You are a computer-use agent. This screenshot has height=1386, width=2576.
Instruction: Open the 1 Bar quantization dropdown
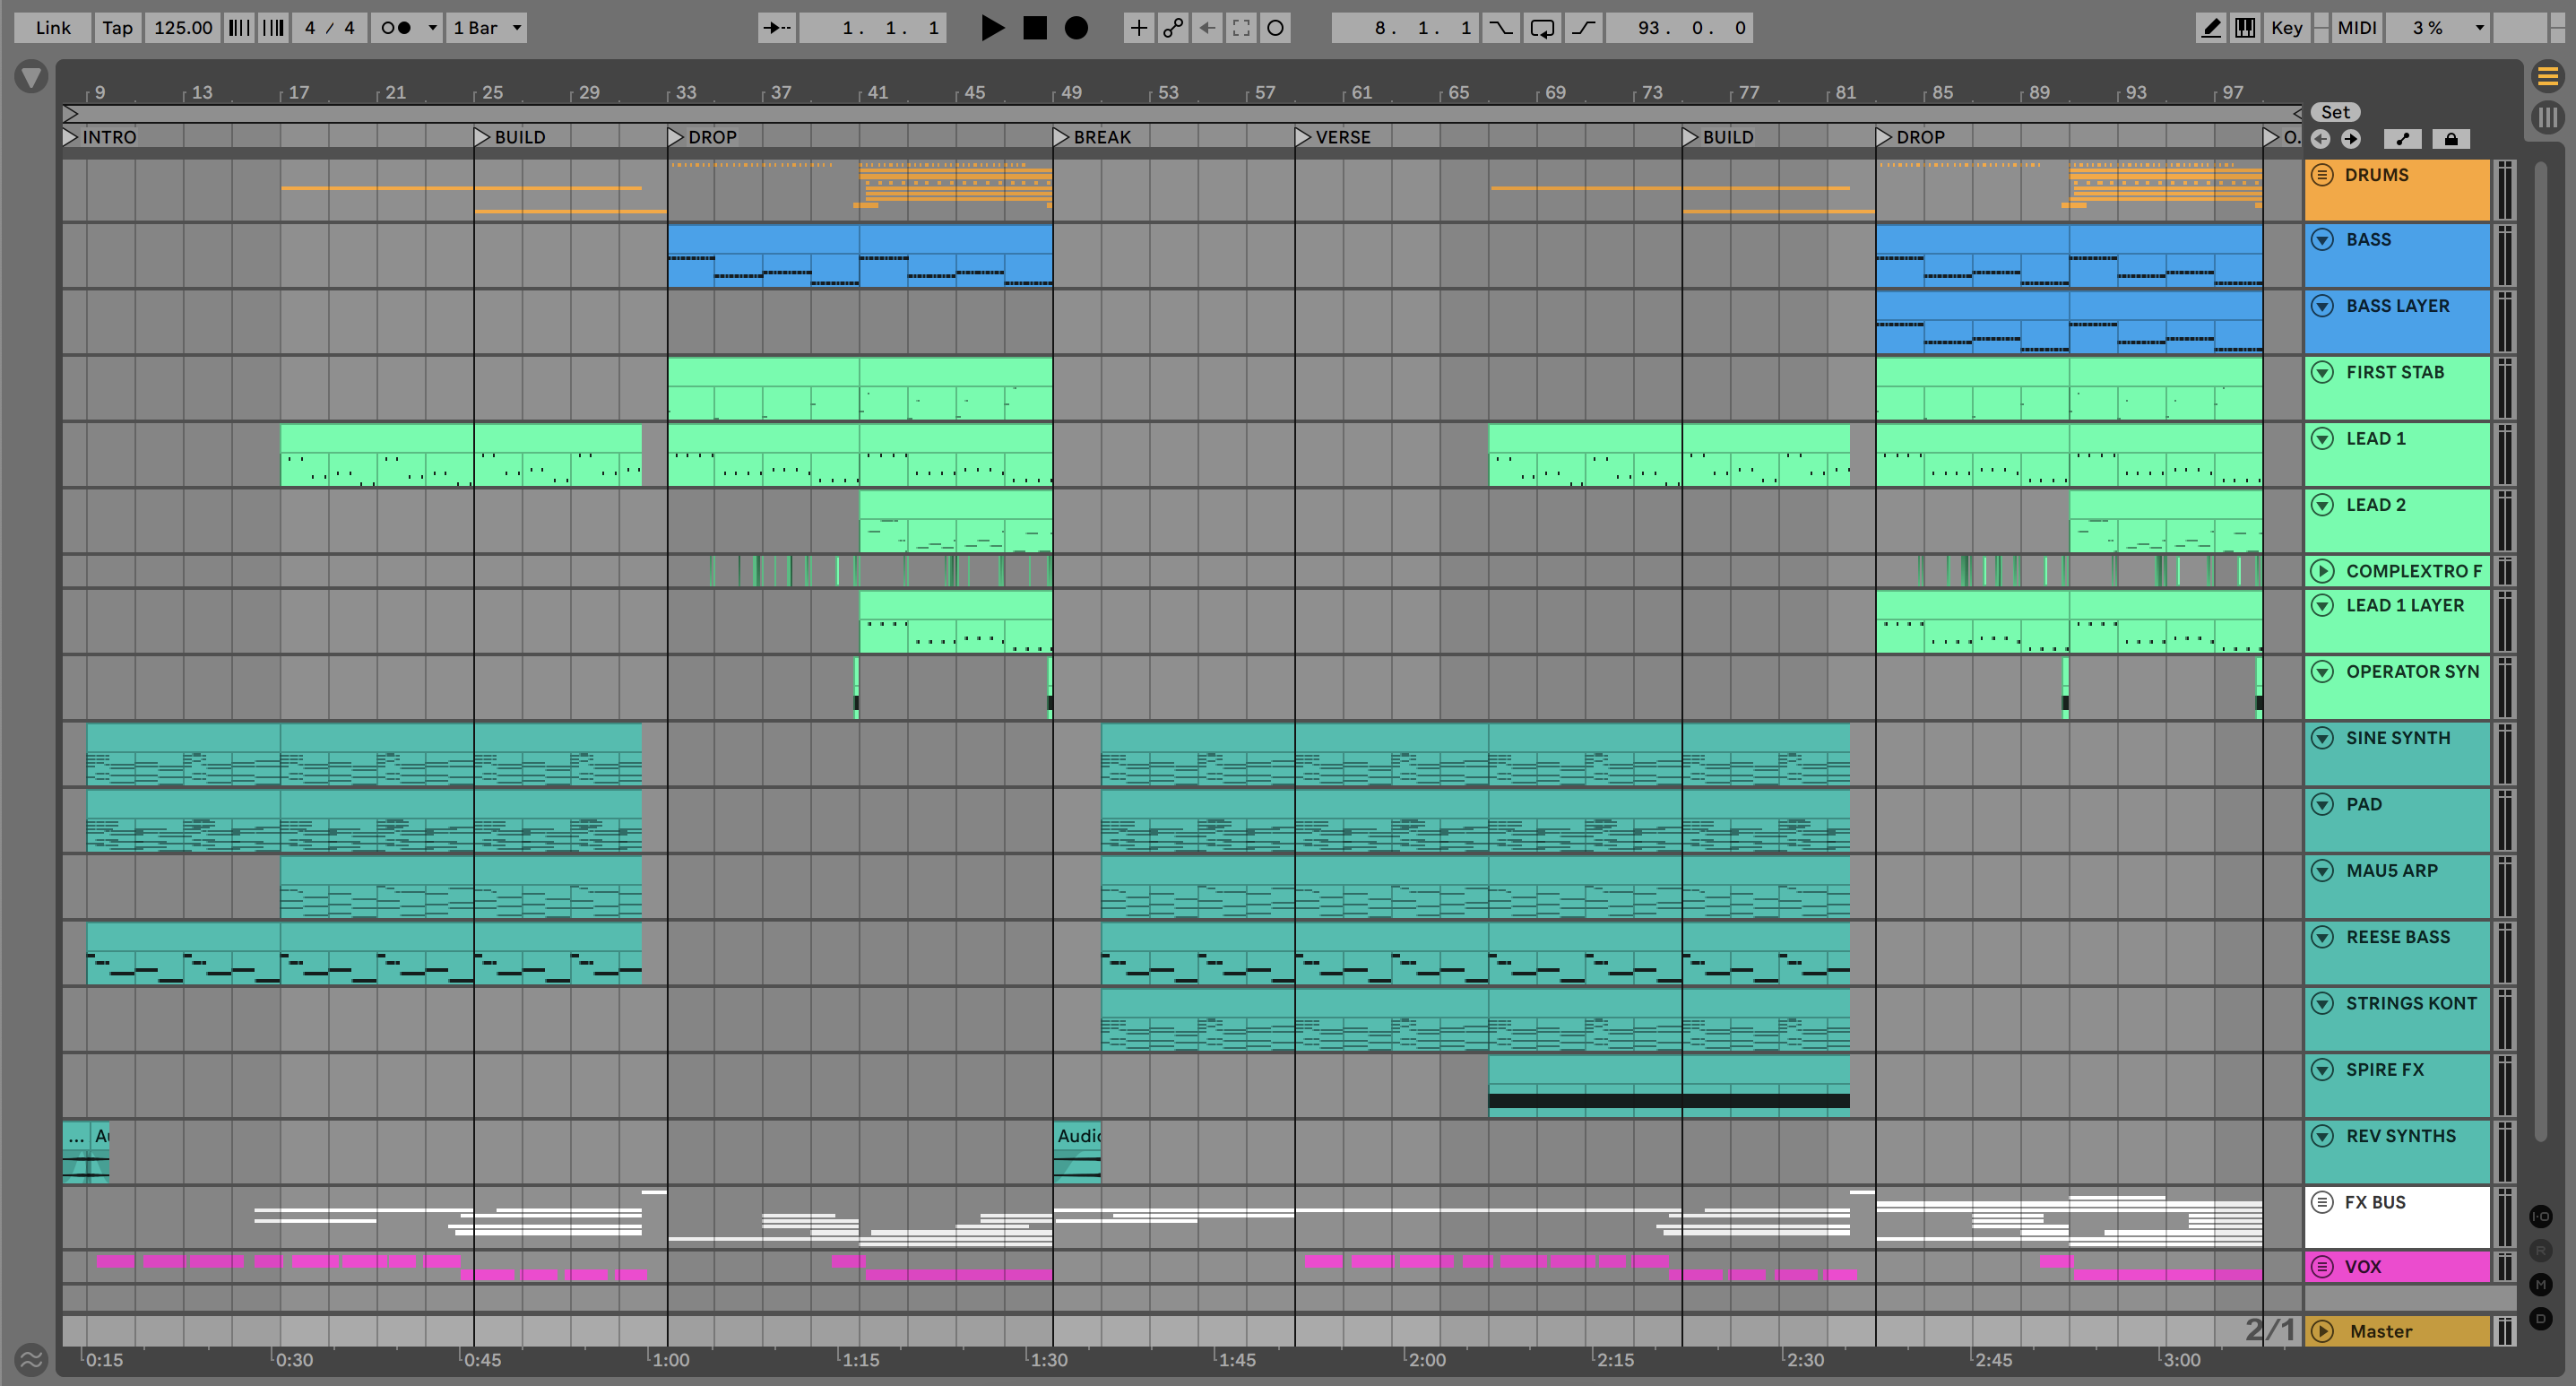(488, 28)
